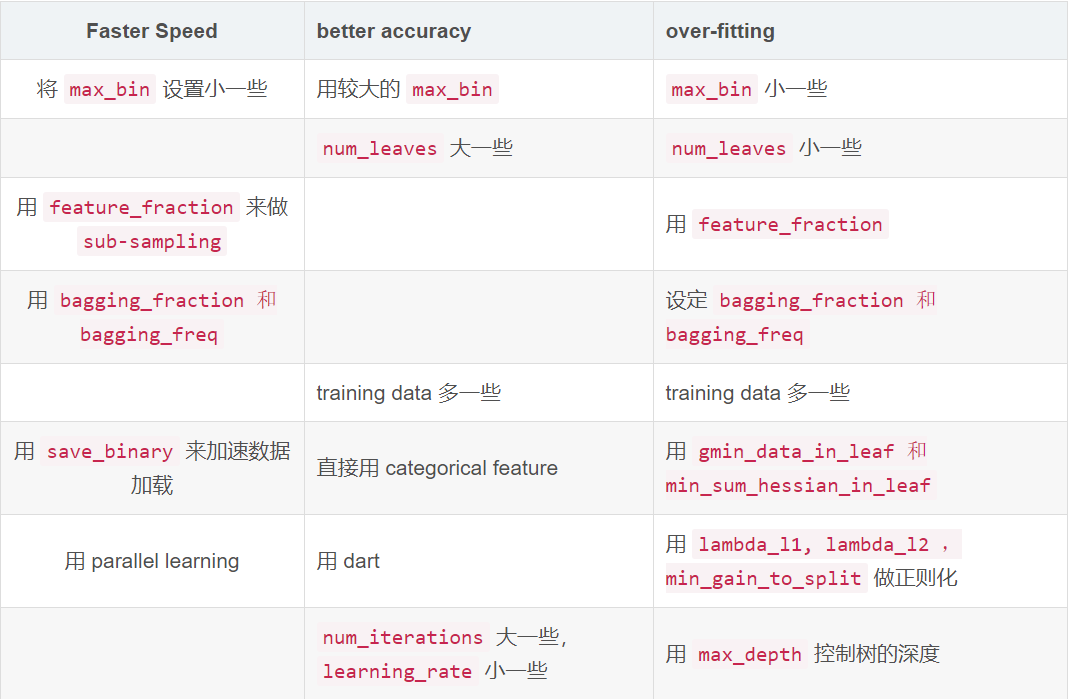Click bagging_fraction code in over-fitting column
This screenshot has height=699, width=1072.
[x=812, y=300]
